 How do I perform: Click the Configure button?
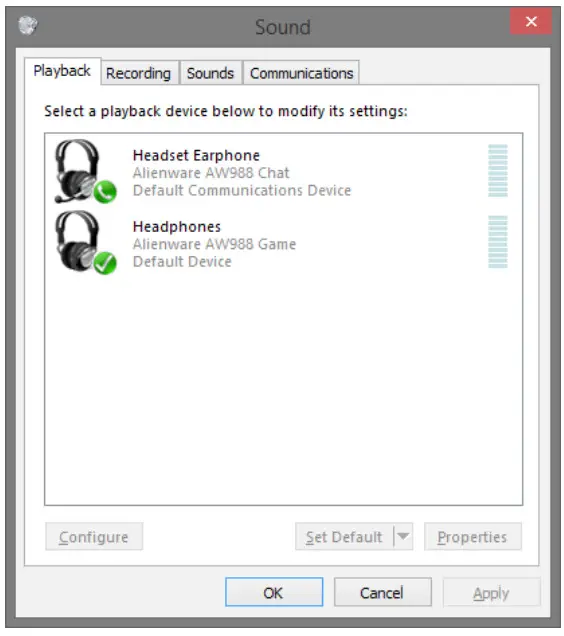94,537
